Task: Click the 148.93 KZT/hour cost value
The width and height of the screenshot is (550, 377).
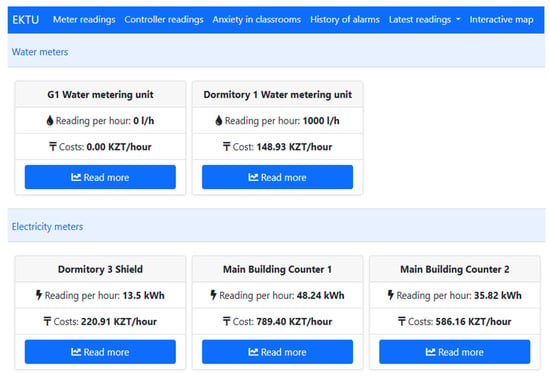Action: pyautogui.click(x=294, y=147)
